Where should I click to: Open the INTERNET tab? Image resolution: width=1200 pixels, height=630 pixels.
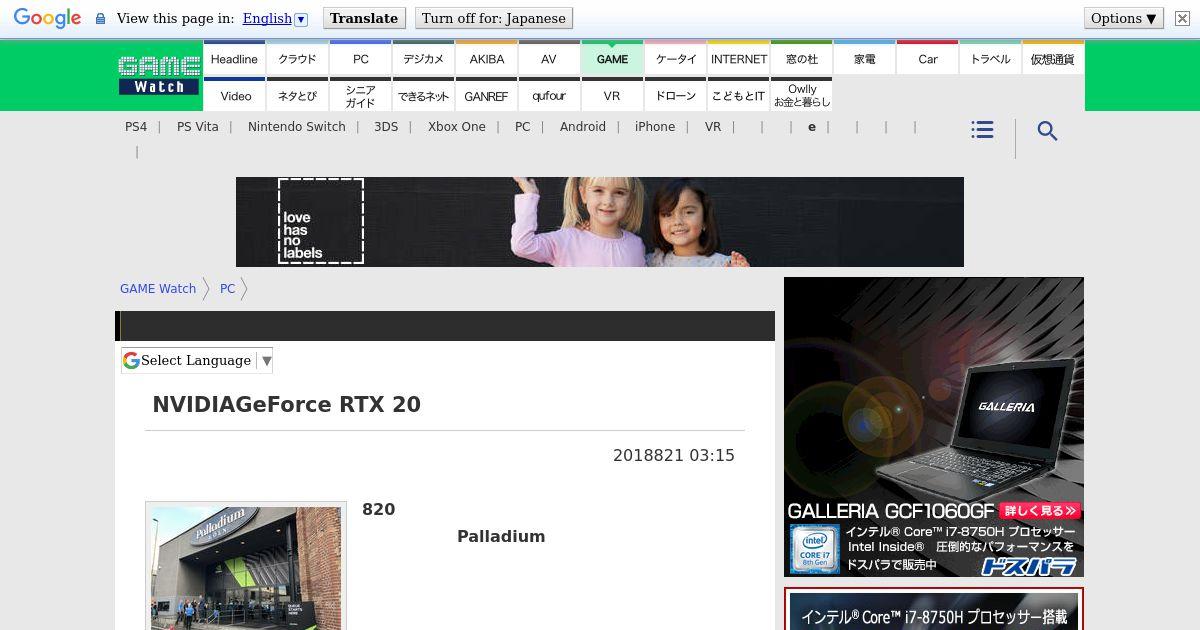coord(739,59)
